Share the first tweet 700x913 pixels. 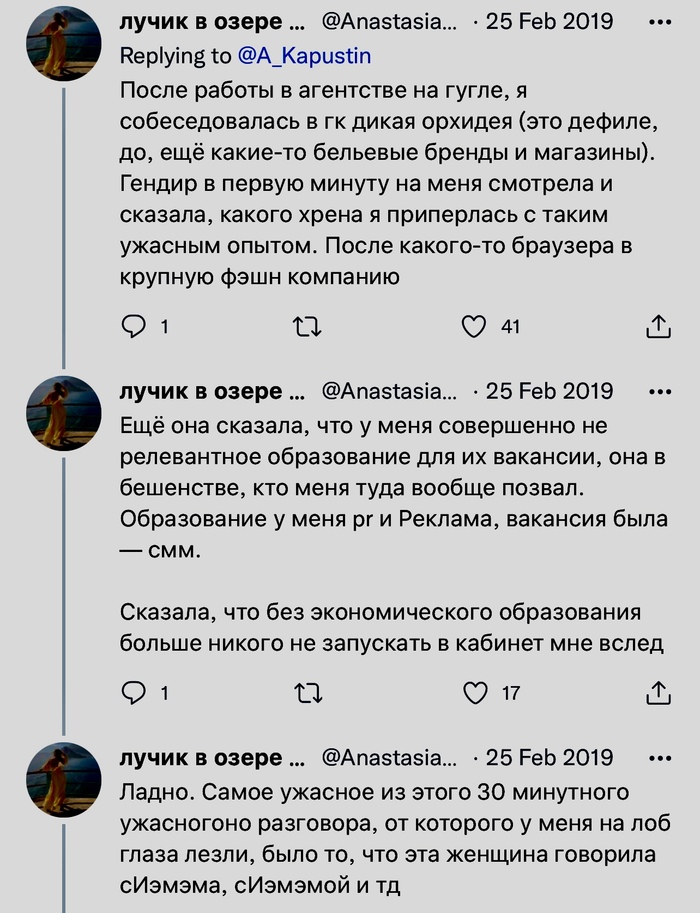tap(658, 326)
